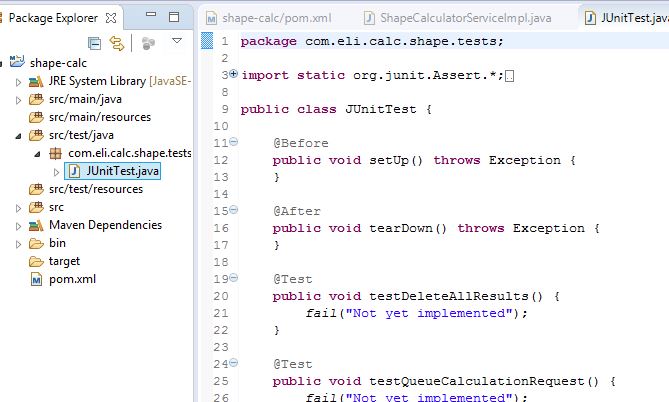
Task: Switch to ShapeCalculatorServiceImpl.java tab
Action: [465, 18]
